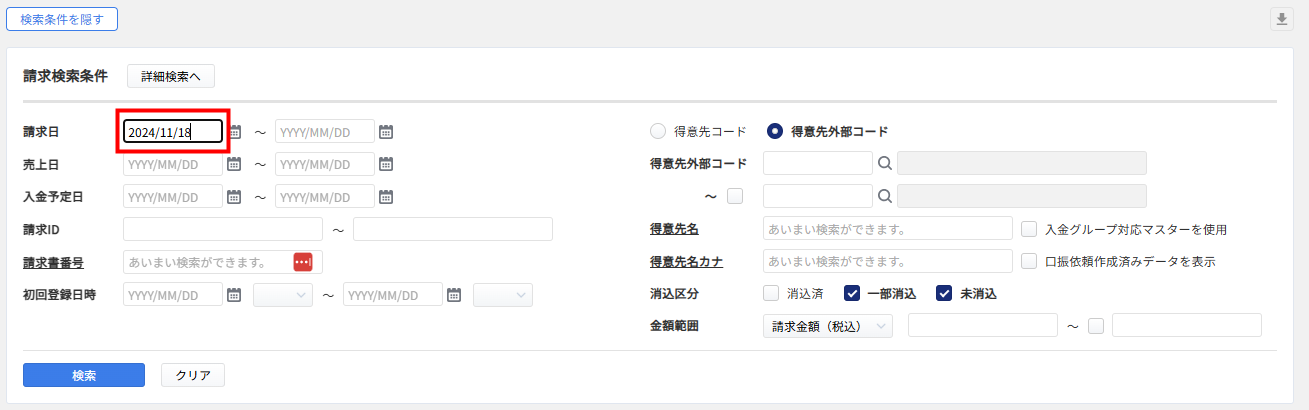The height and width of the screenshot is (410, 1309).
Task: Click the 詳細検索へ button
Action: [171, 76]
